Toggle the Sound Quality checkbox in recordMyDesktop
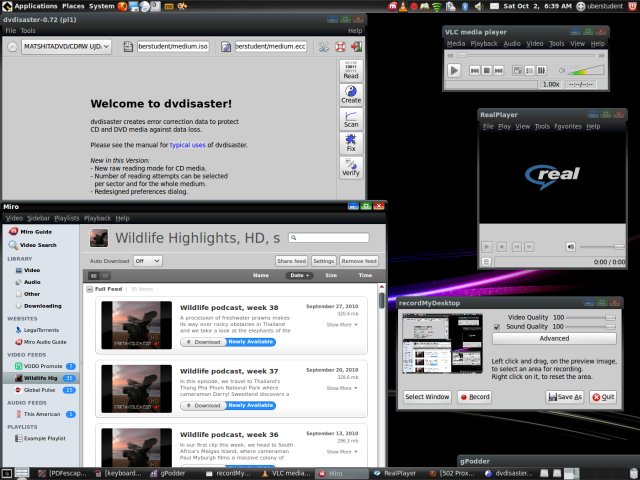This screenshot has height=480, width=640. 498,326
